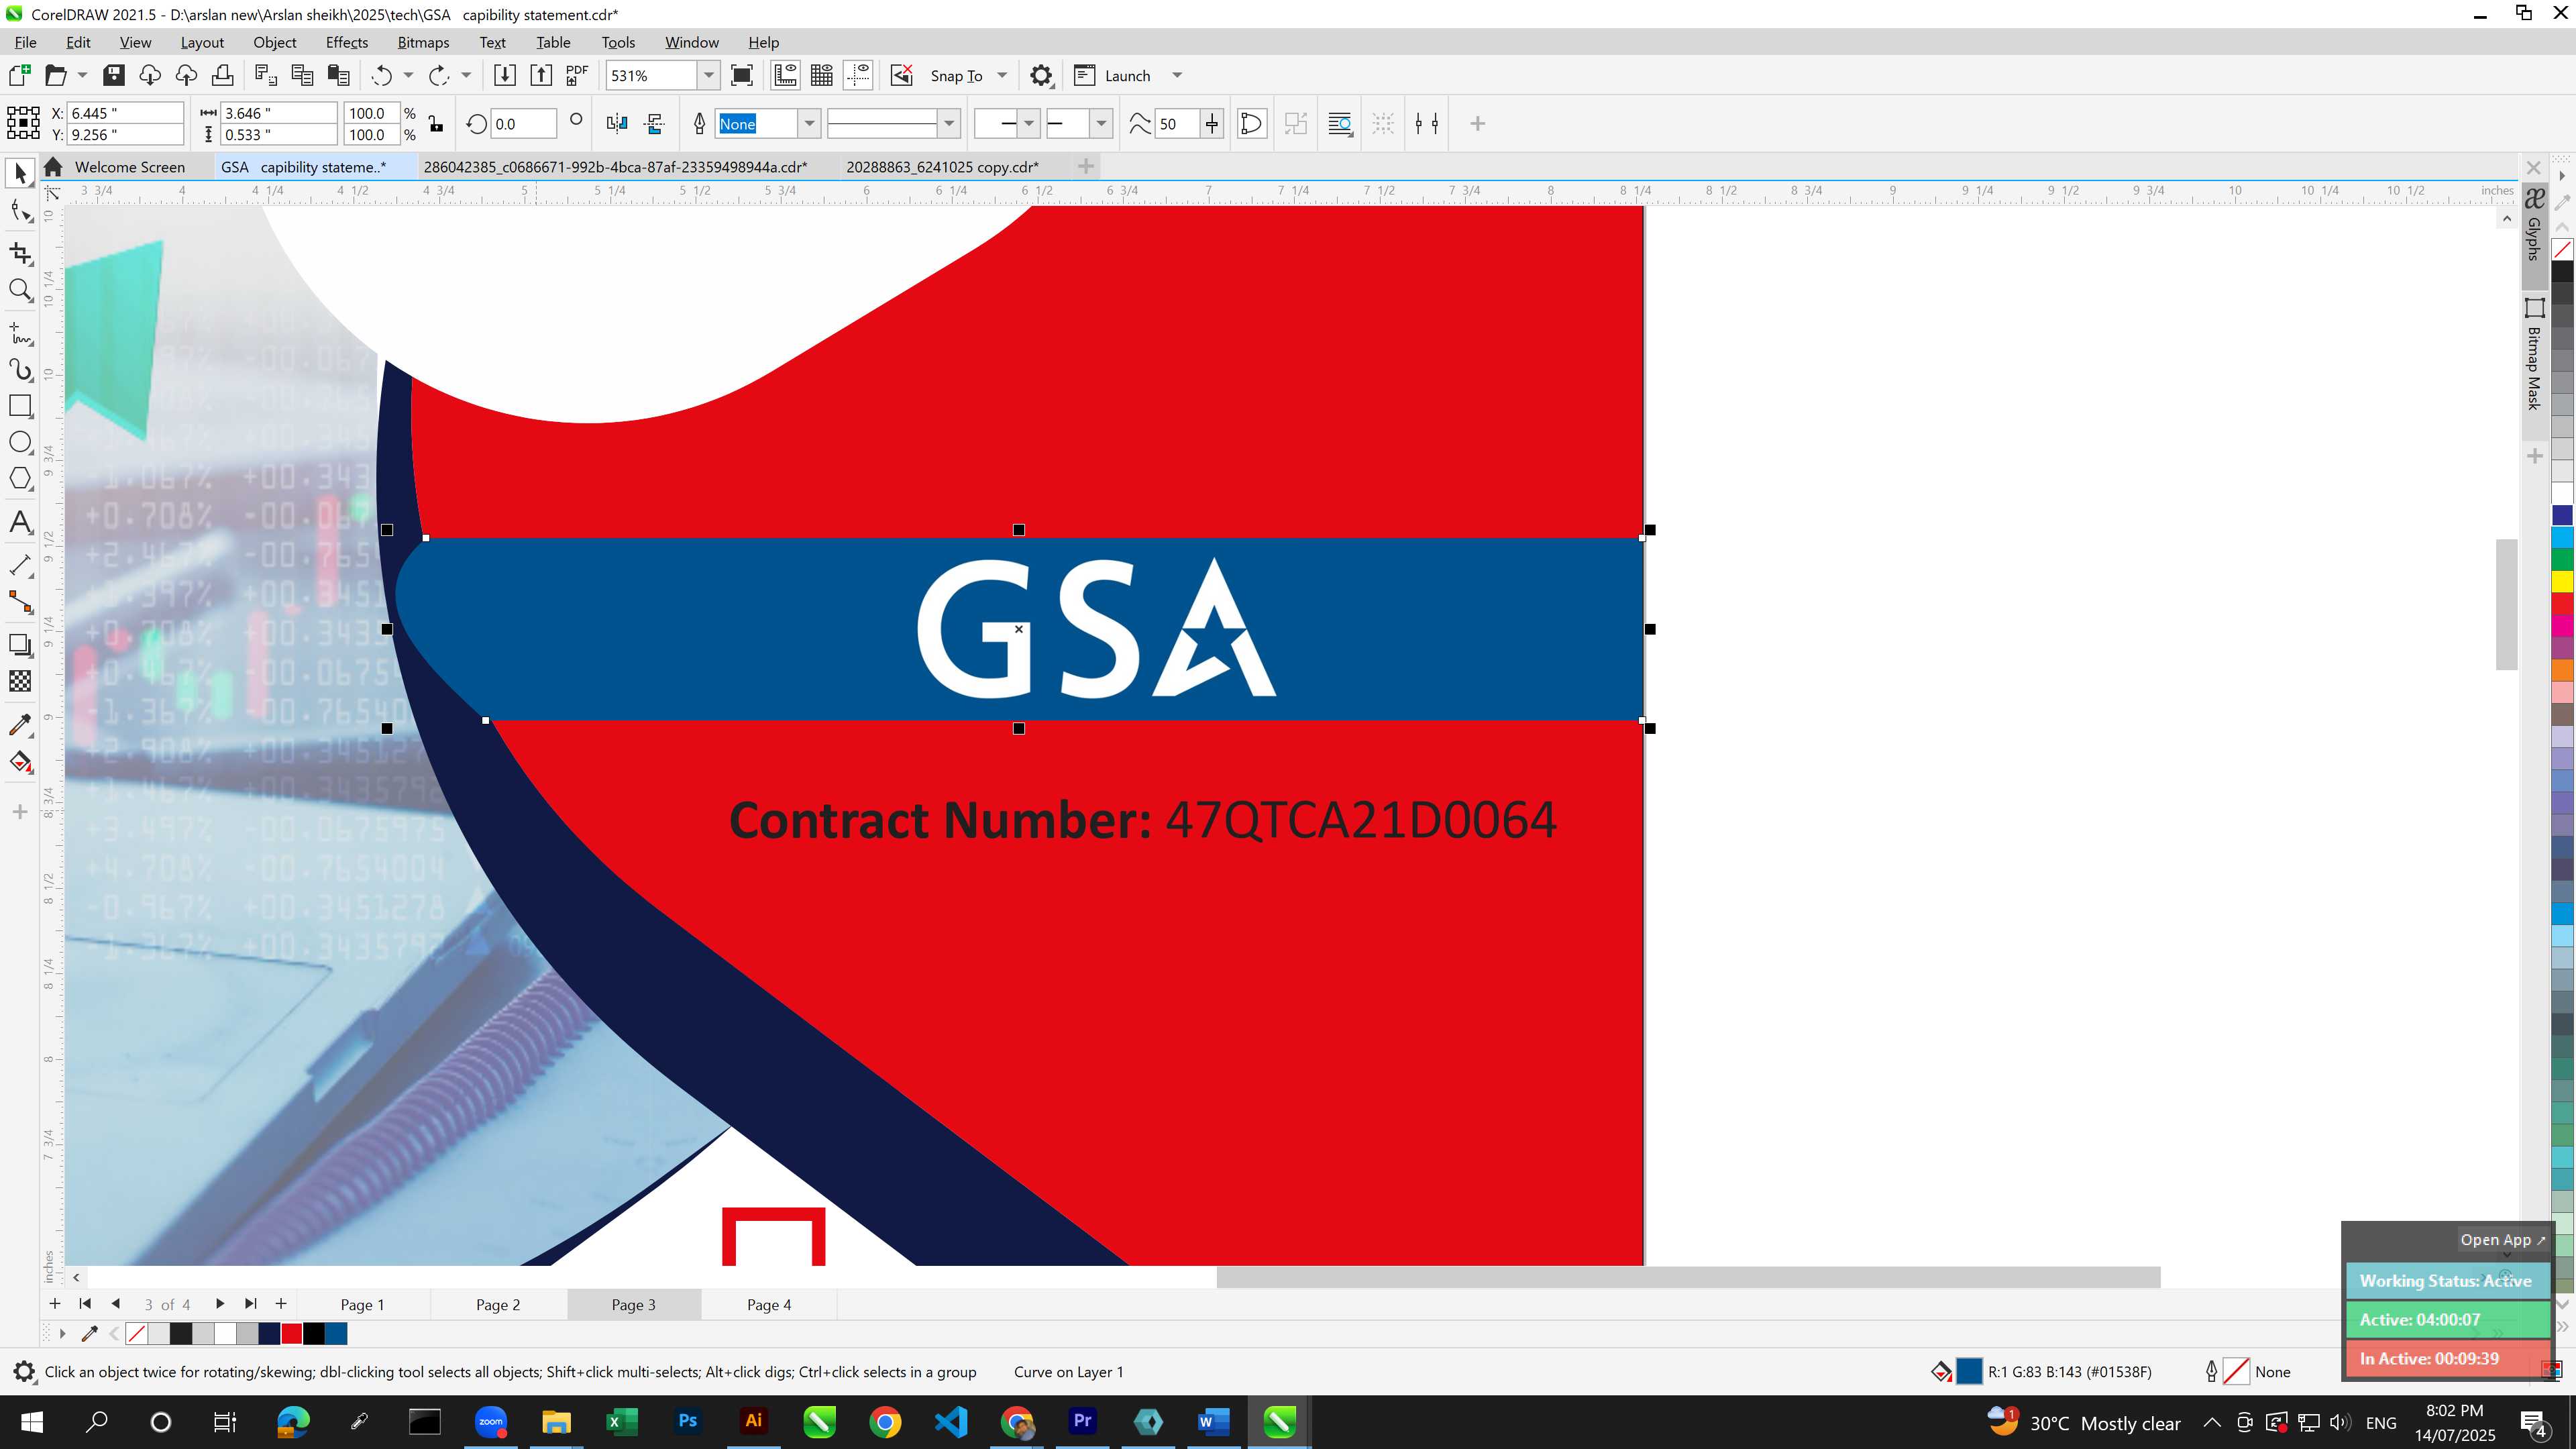Image resolution: width=2576 pixels, height=1449 pixels.
Task: Click the X position input field
Action: (x=125, y=113)
